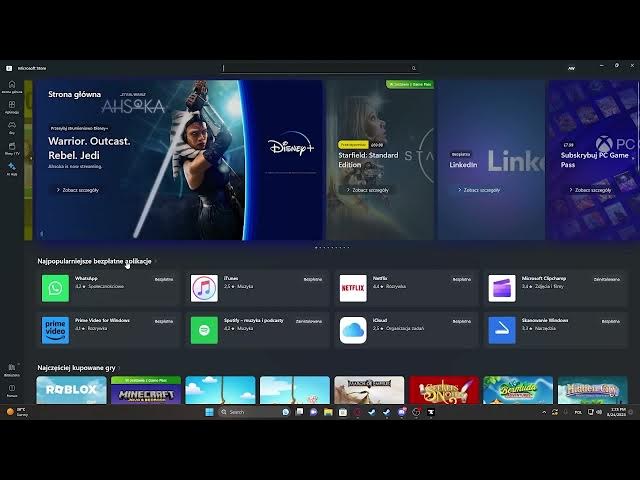Open the Filmy i TV sidebar tab
The width and height of the screenshot is (640, 480).
click(11, 148)
